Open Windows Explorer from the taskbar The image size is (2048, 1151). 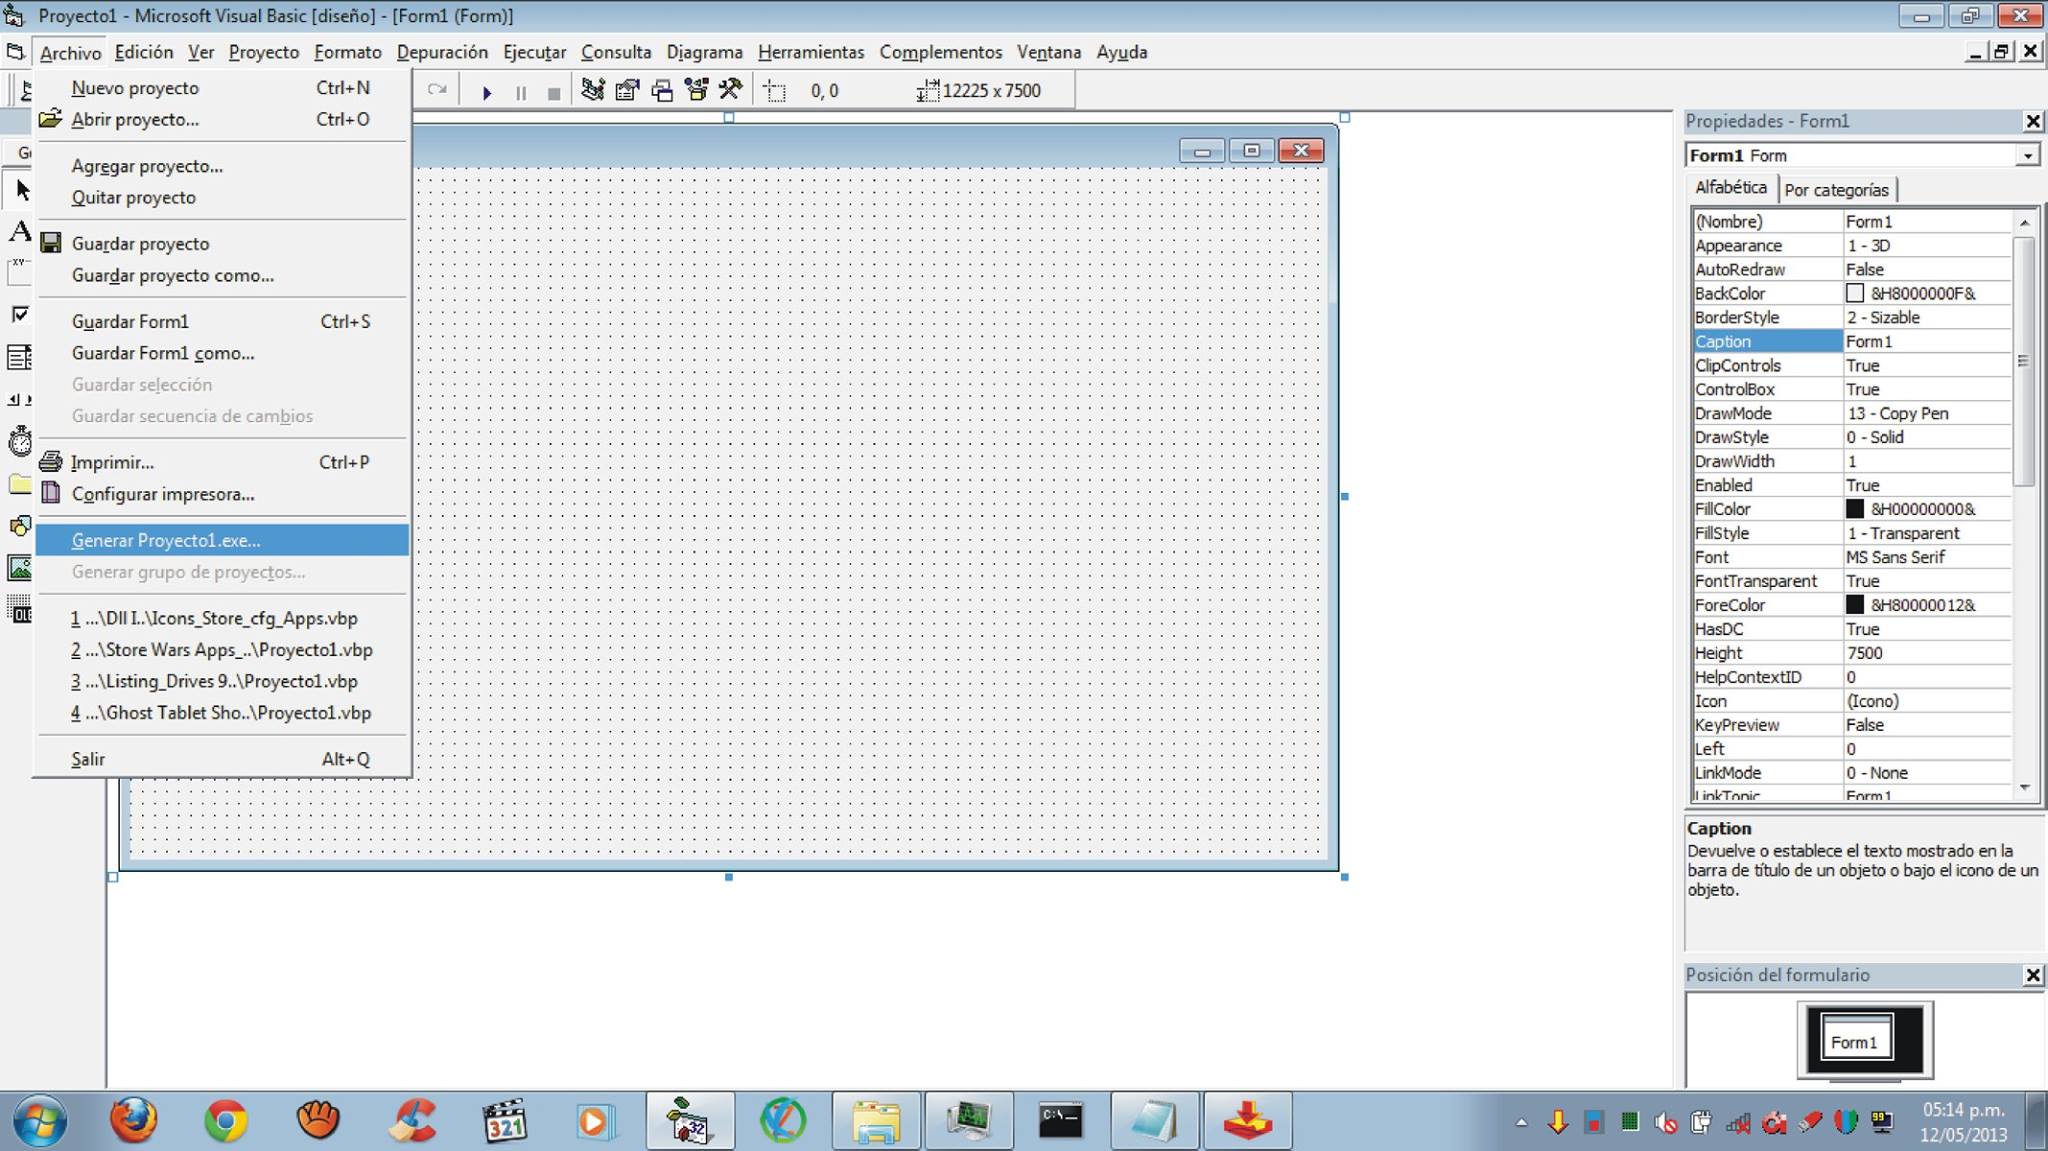tap(876, 1120)
